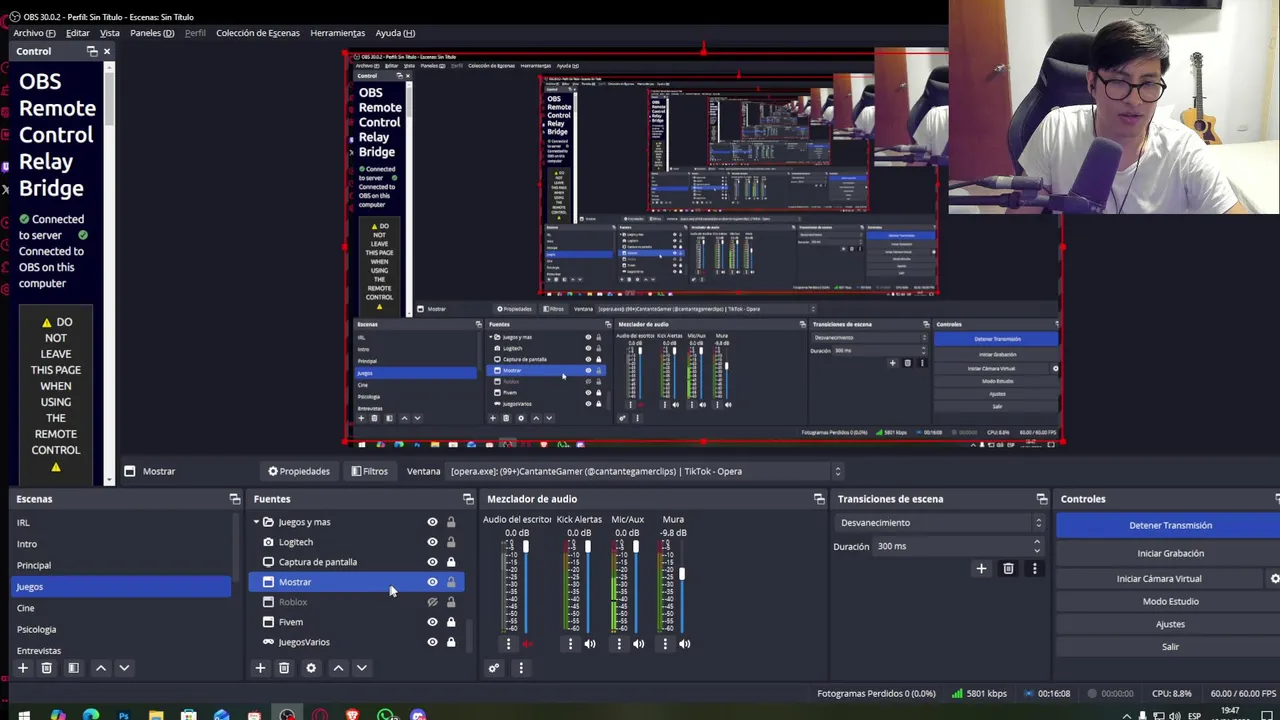
Task: Move selected source down in Fuentes
Action: [362, 668]
